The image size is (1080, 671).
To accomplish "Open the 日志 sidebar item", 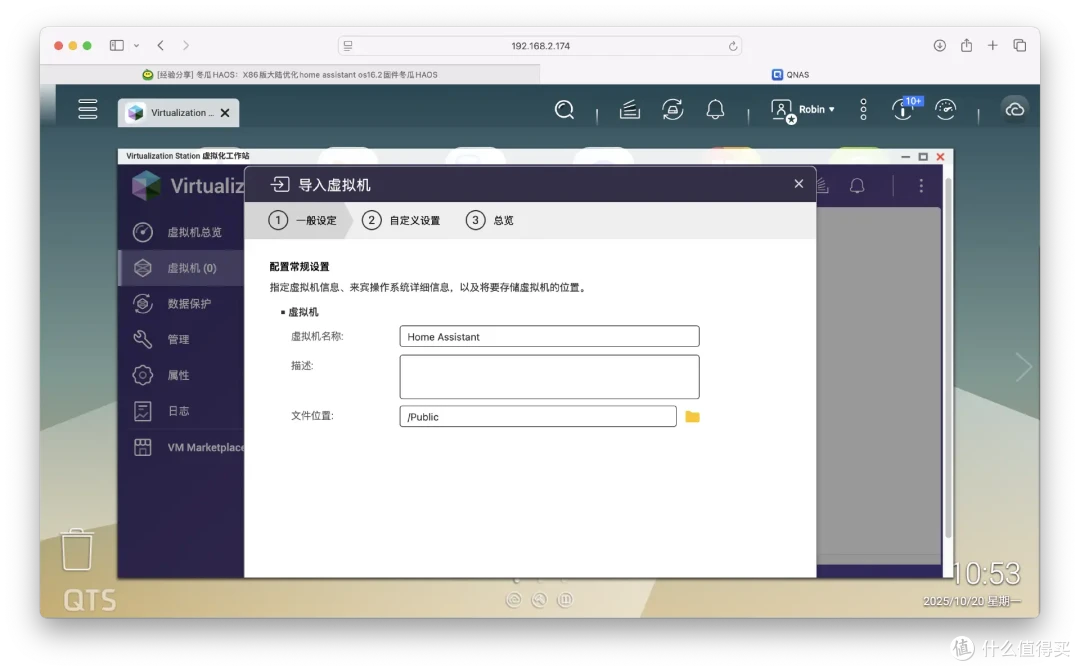I will 182,411.
